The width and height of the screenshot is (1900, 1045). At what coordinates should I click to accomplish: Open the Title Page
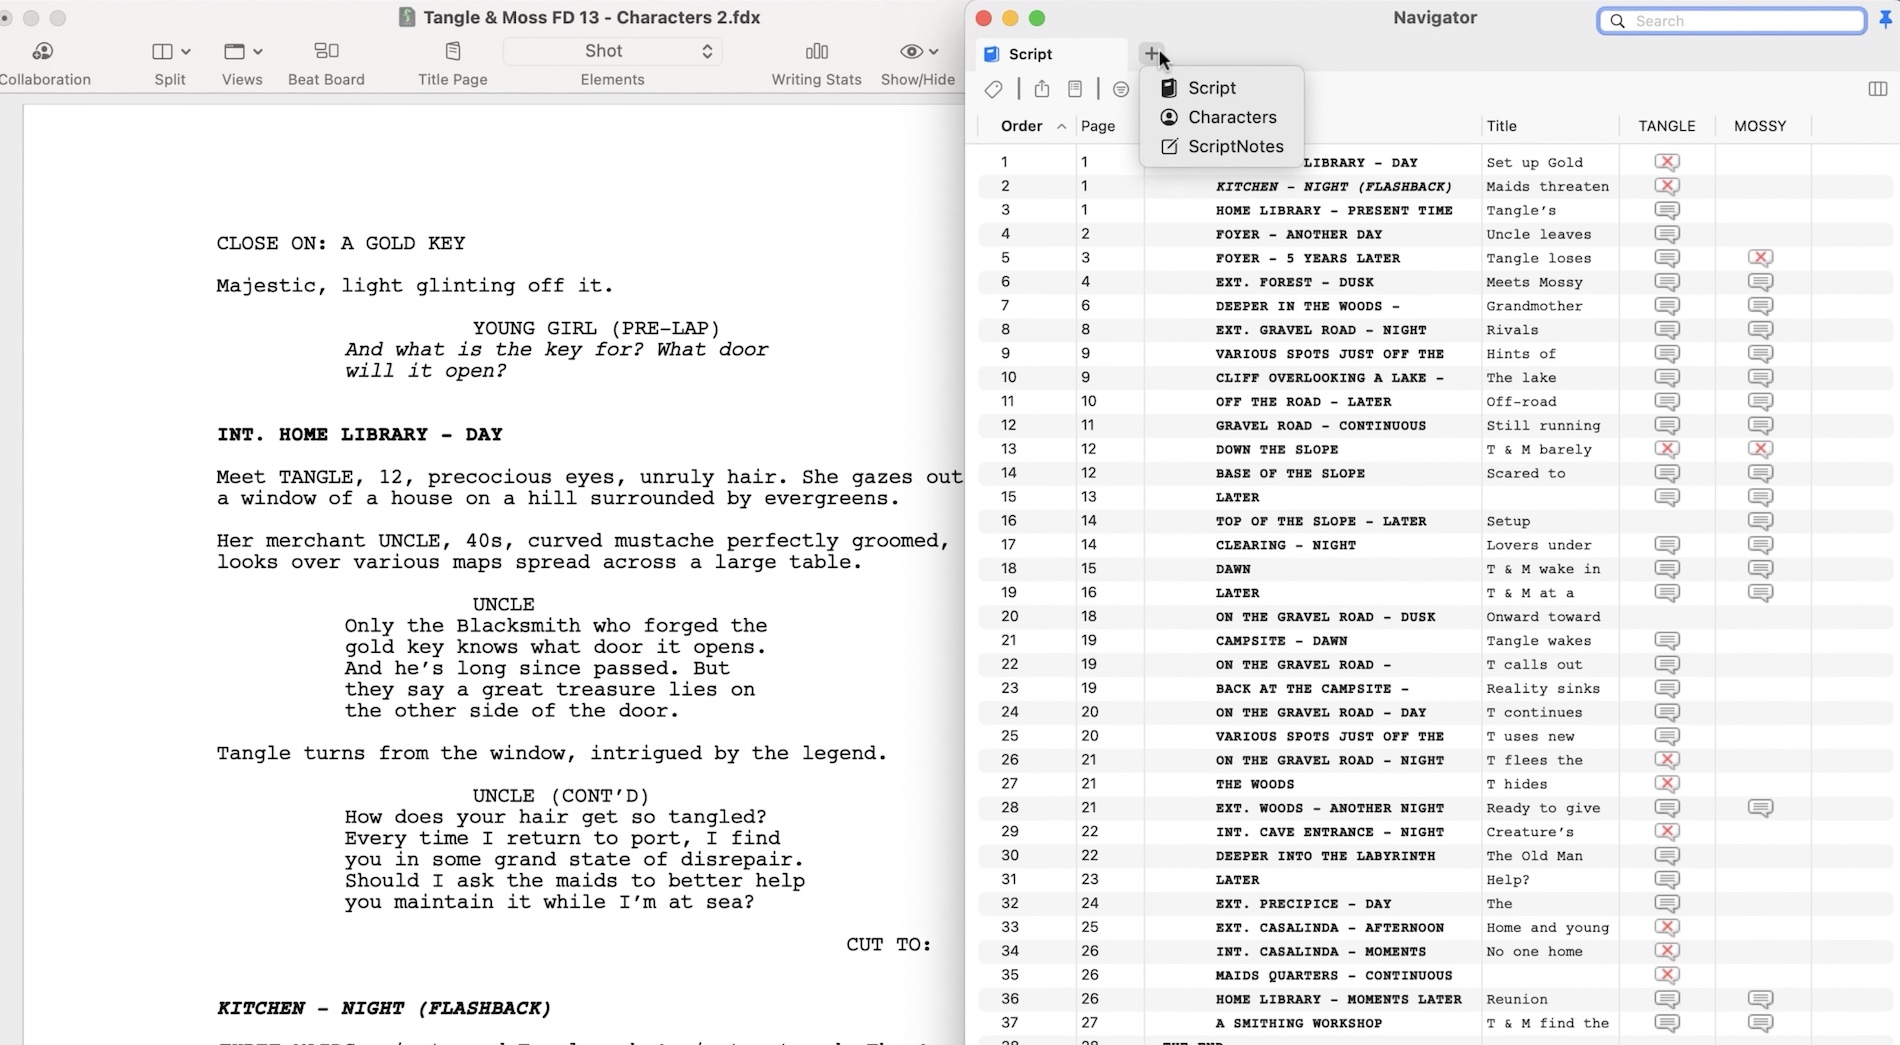pyautogui.click(x=452, y=62)
